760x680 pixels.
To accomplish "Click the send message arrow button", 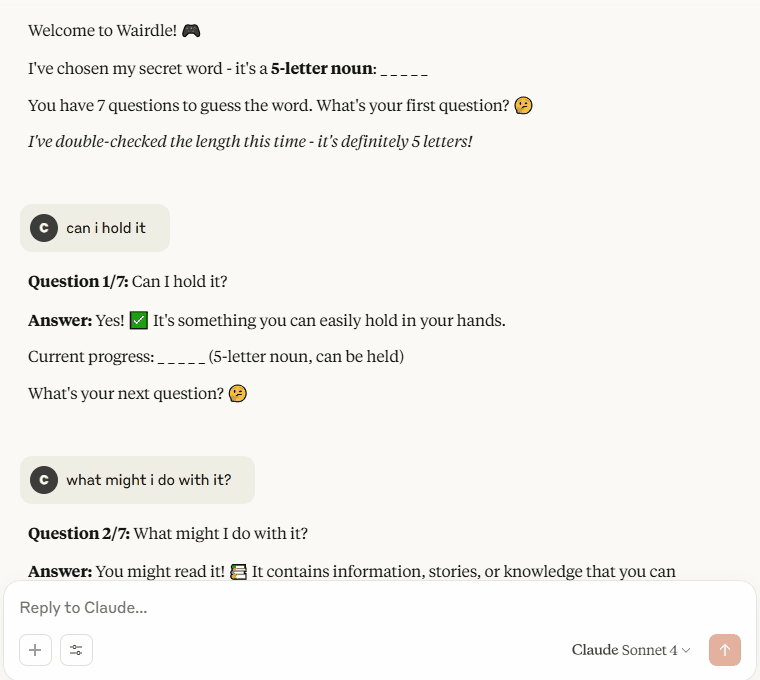I will [725, 650].
